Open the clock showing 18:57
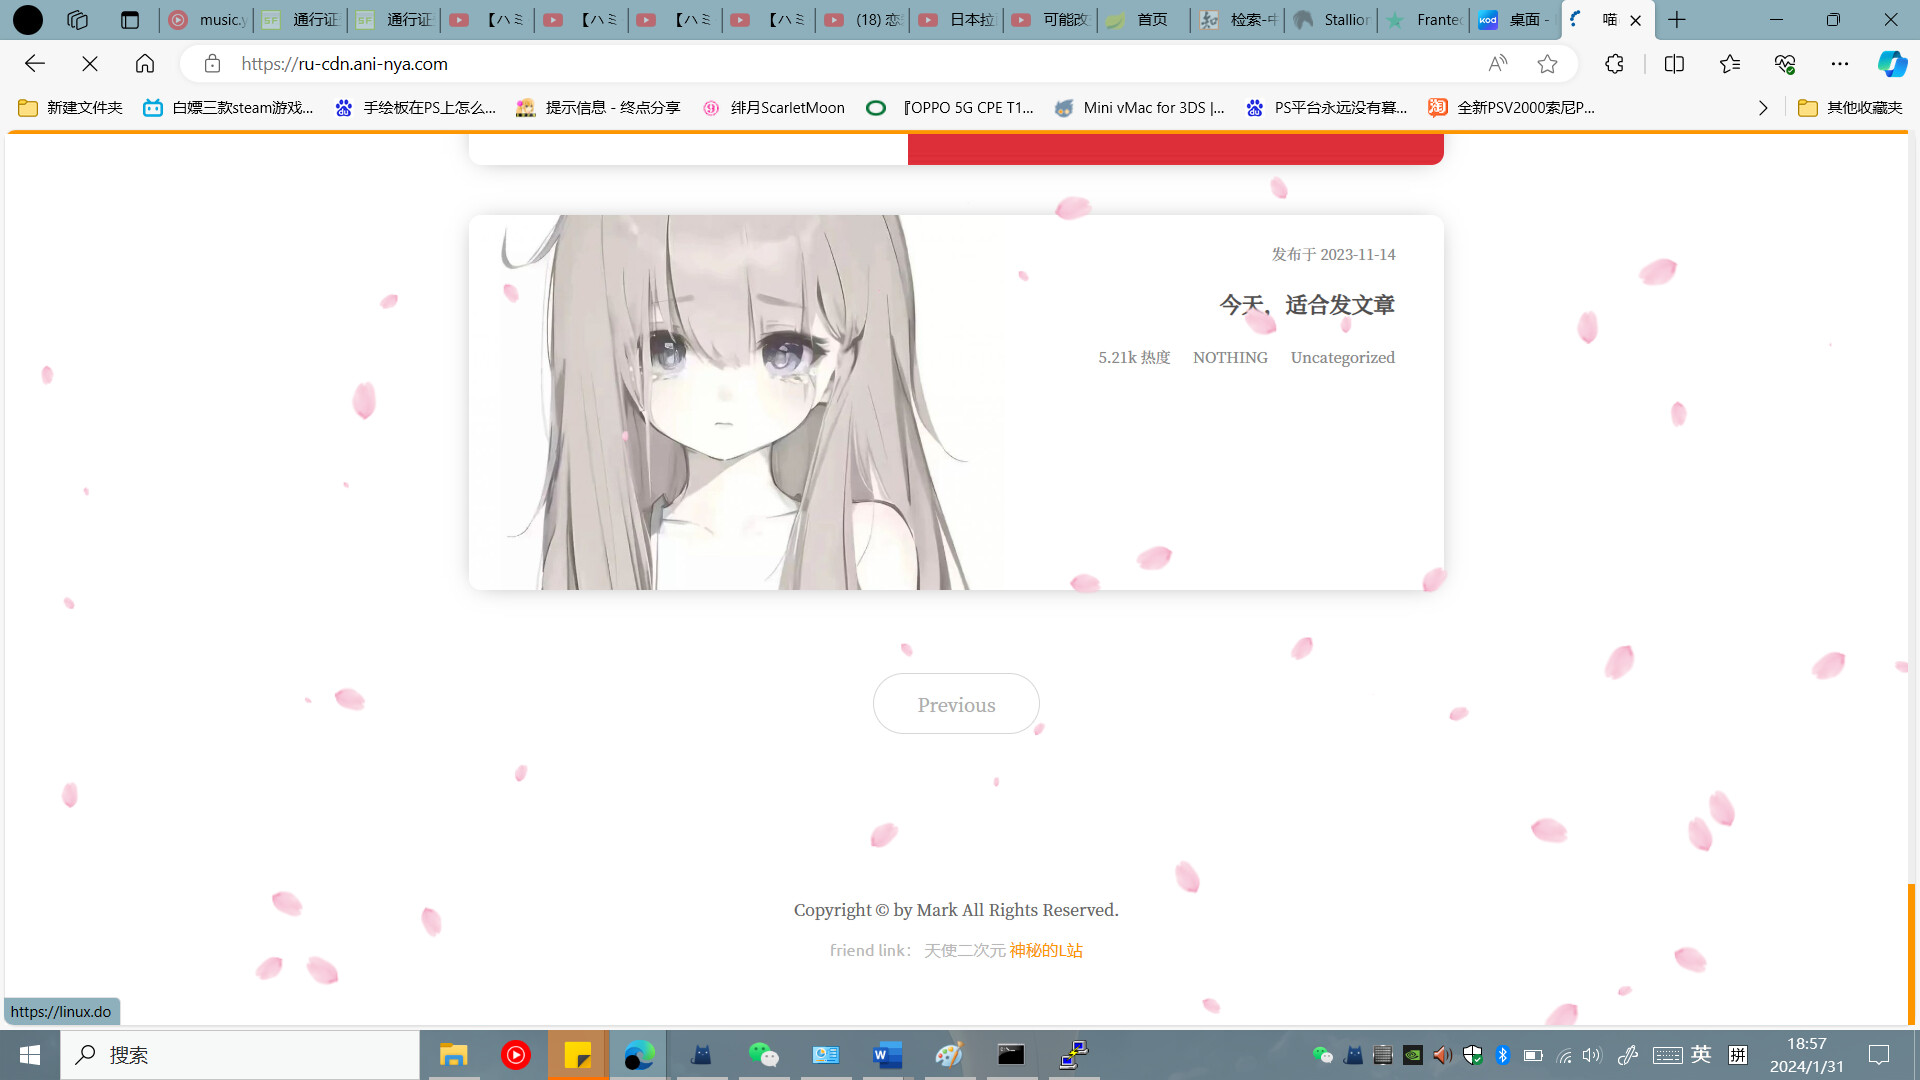Screen dimensions: 1920x1080 (x=1806, y=1055)
